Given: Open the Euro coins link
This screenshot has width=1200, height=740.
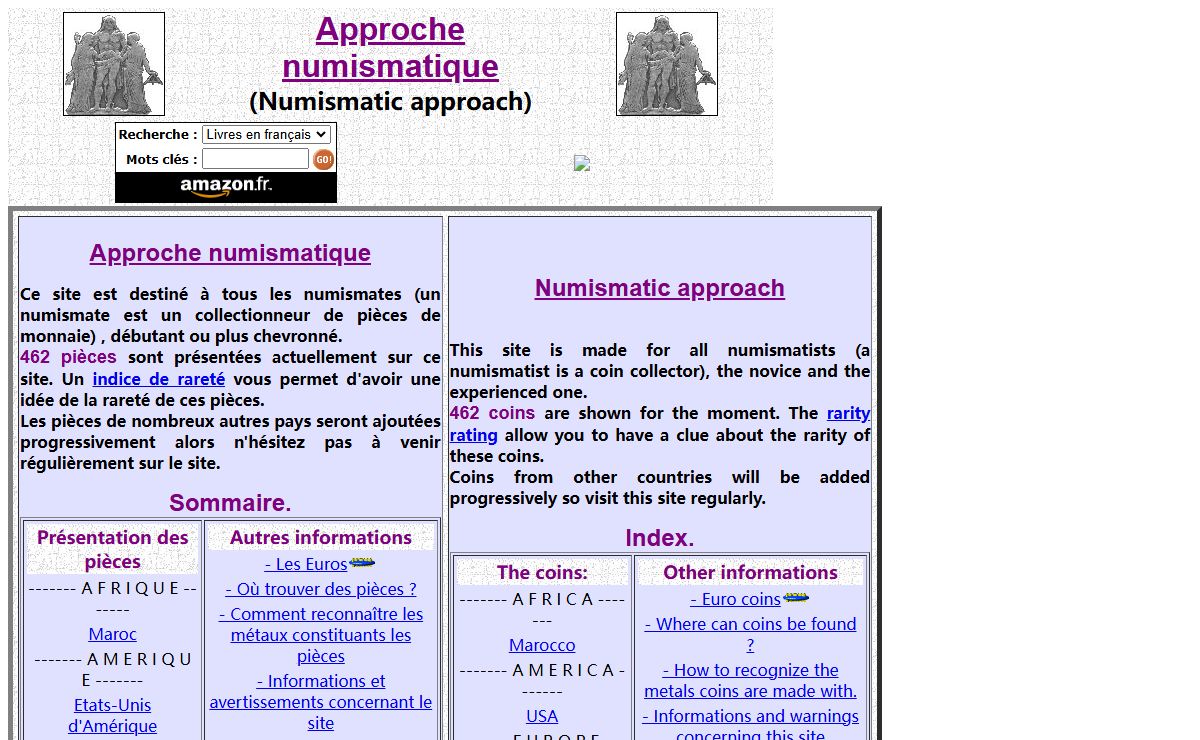Looking at the screenshot, I should (x=735, y=599).
